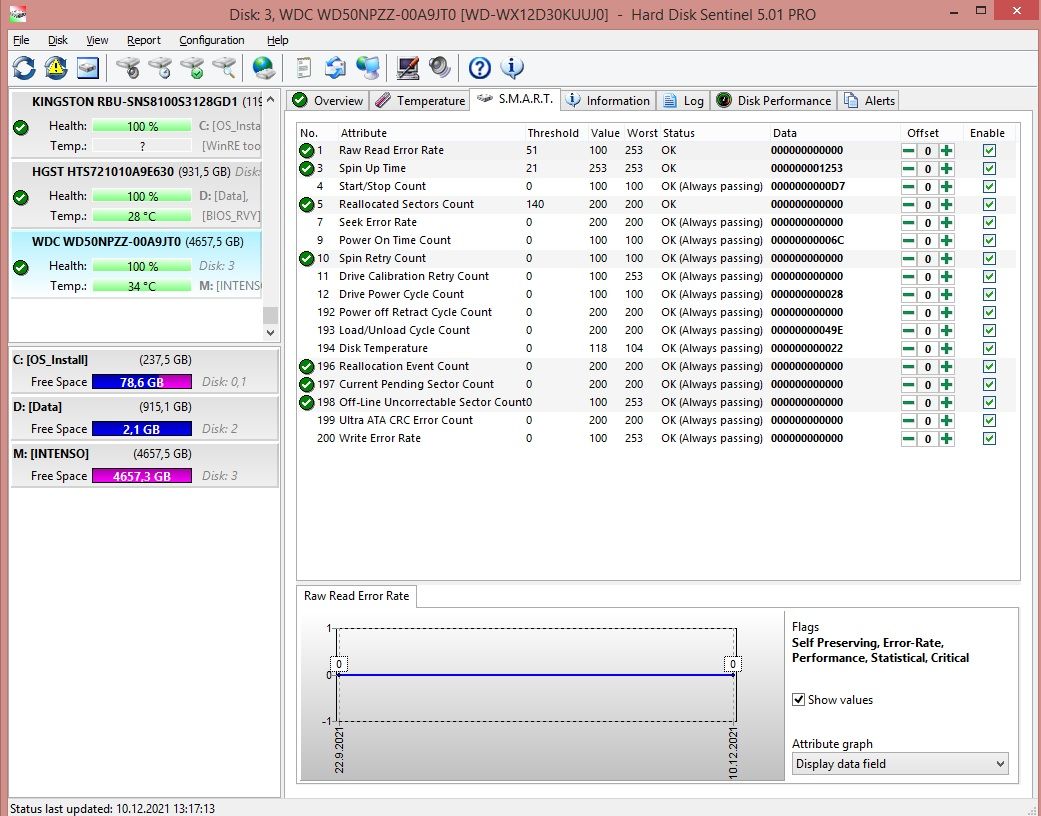Click the M: INTENSO free space bar
Viewport: 1041px width, 816px height.
(x=141, y=476)
